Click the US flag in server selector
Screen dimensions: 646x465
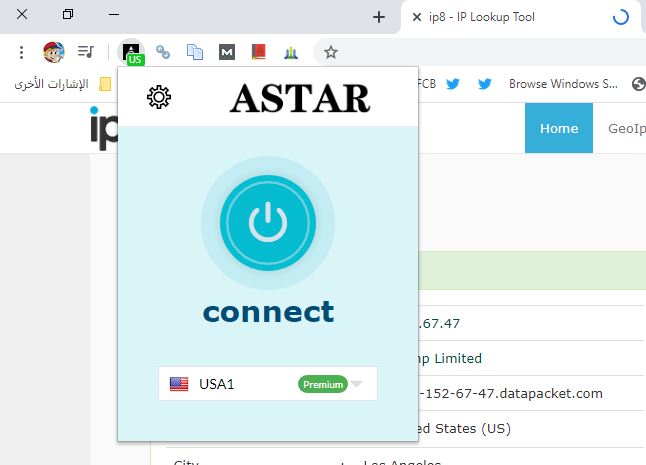tap(179, 384)
